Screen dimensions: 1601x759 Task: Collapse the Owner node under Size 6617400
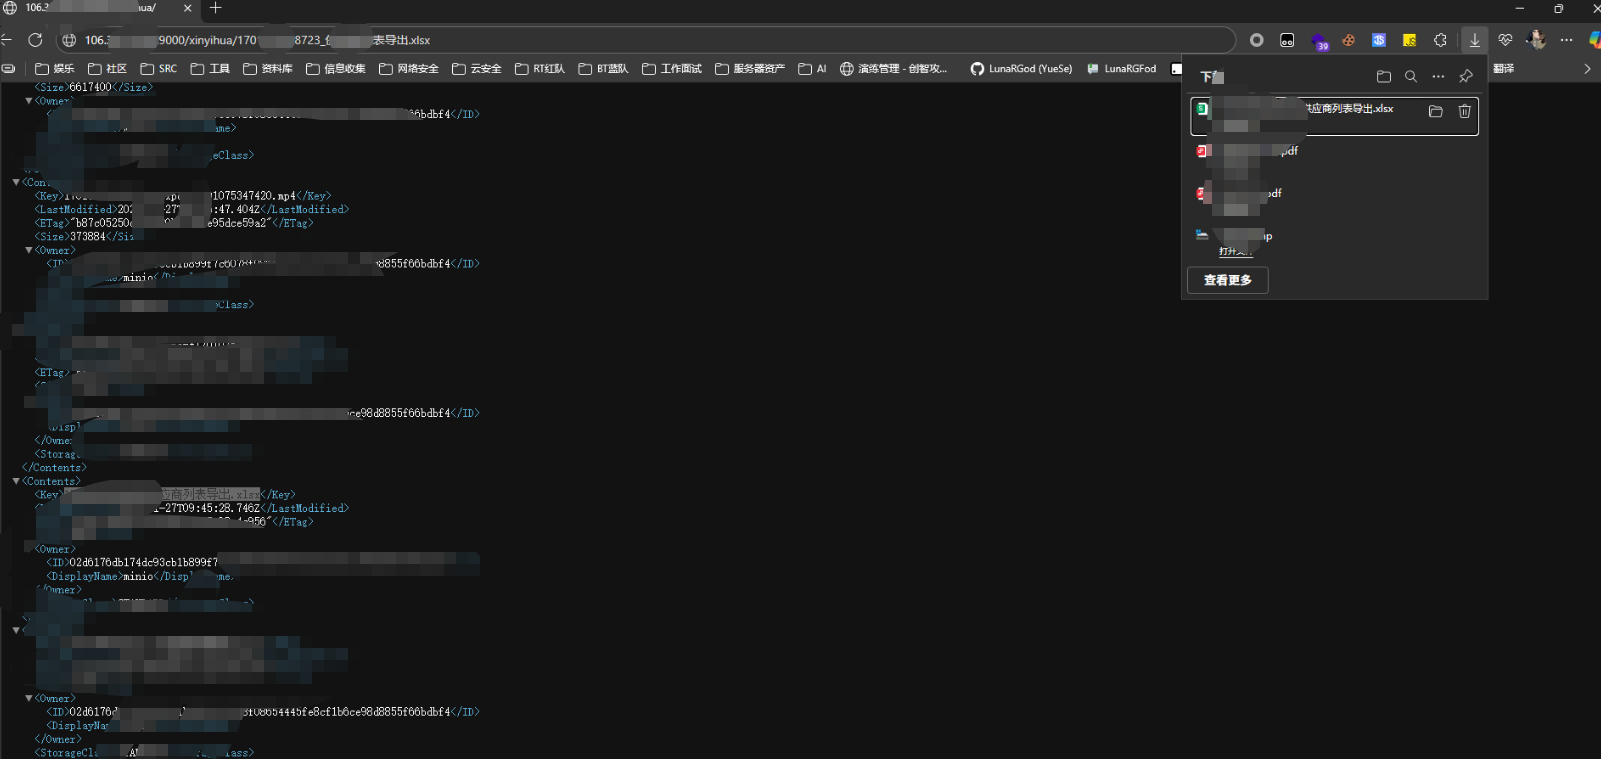click(x=29, y=101)
